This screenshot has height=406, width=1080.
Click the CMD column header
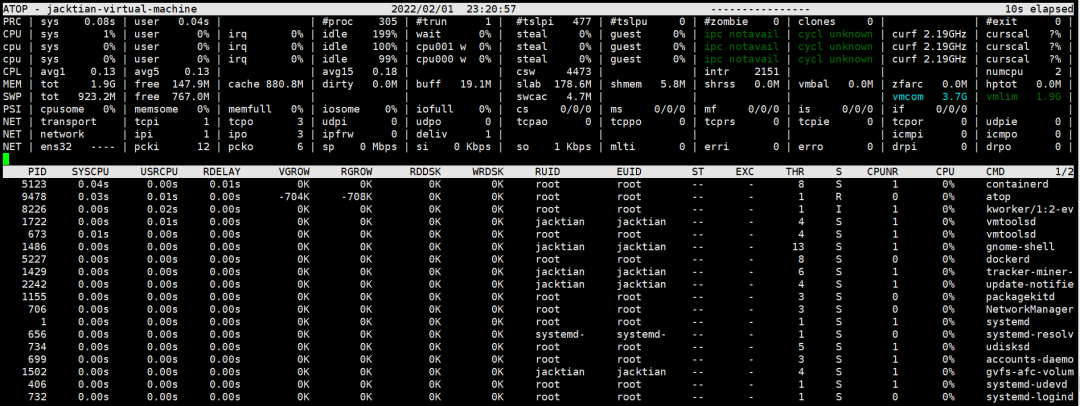[995, 172]
